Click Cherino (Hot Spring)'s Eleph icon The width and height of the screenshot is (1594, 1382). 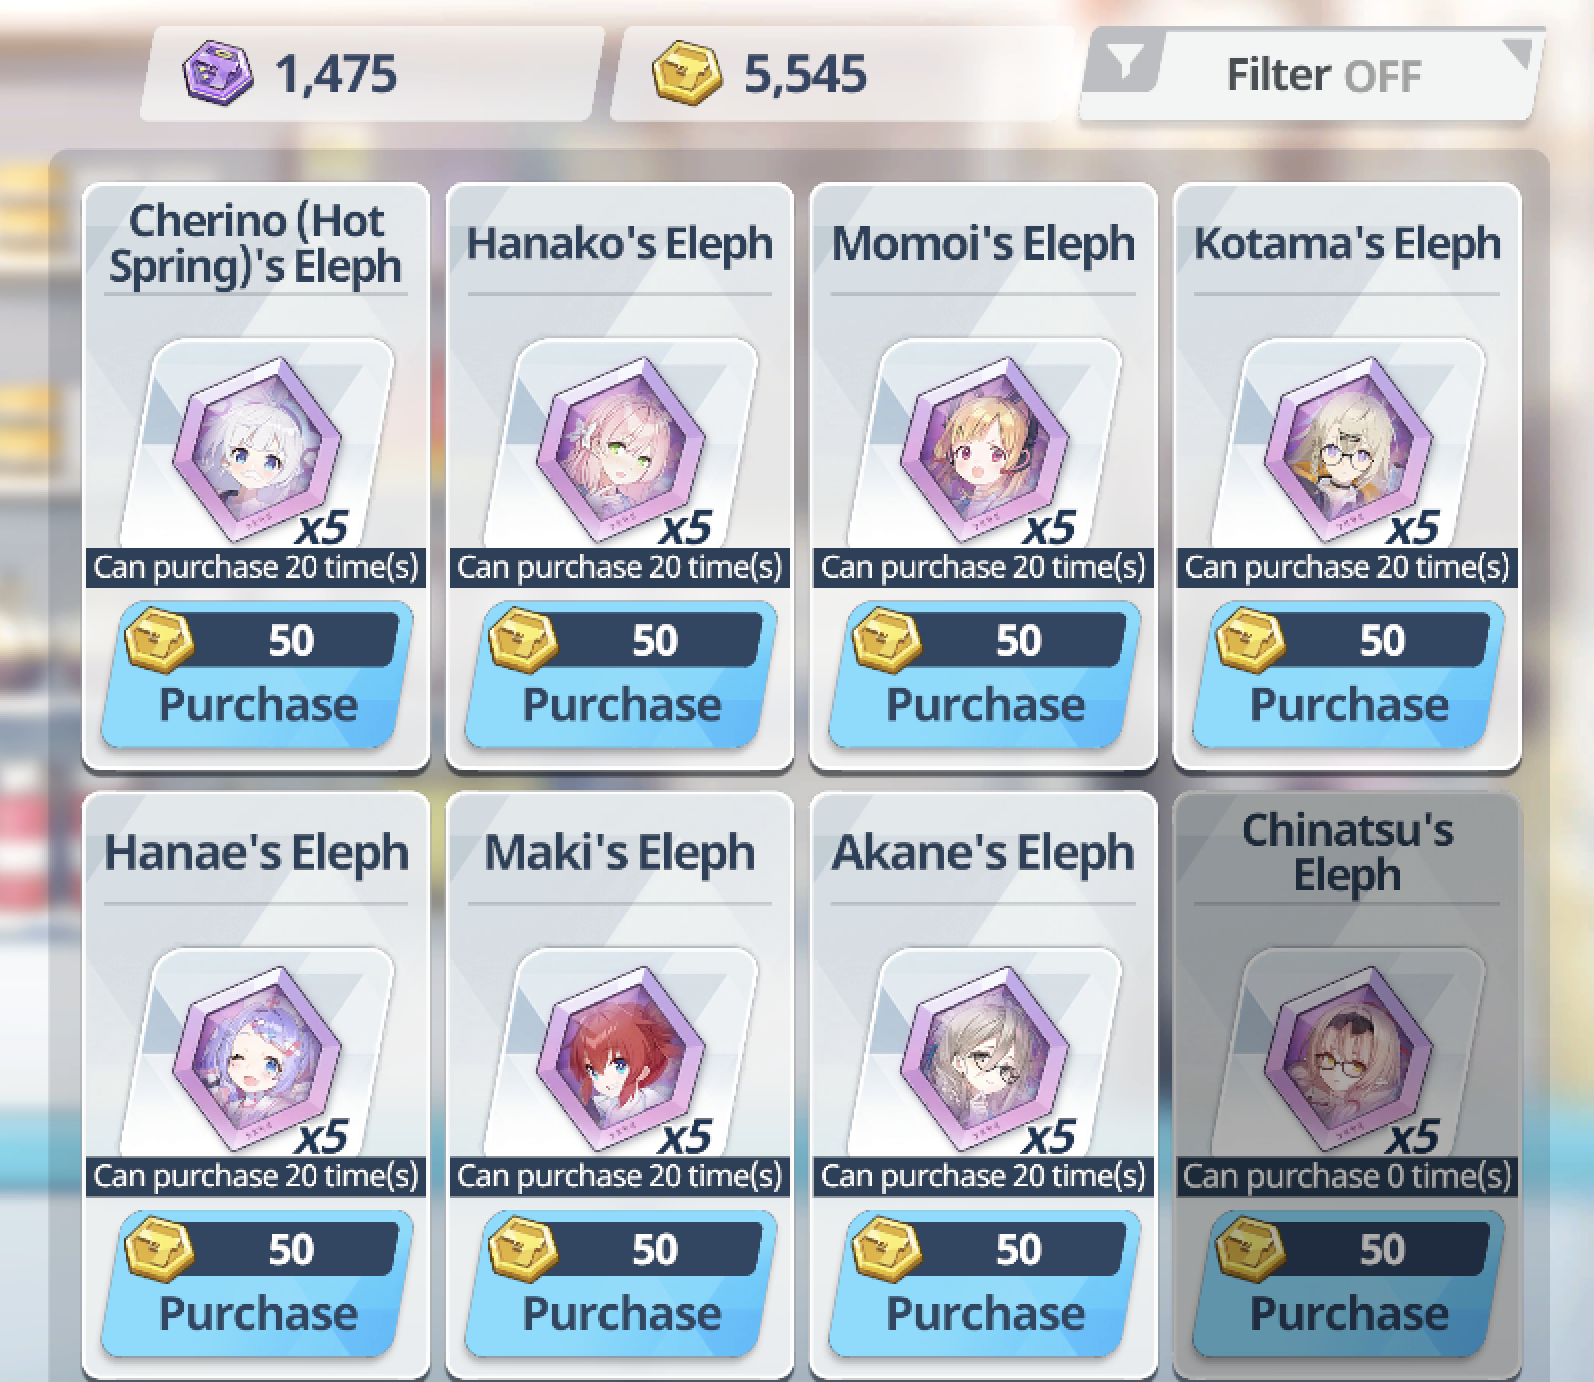coord(257,443)
